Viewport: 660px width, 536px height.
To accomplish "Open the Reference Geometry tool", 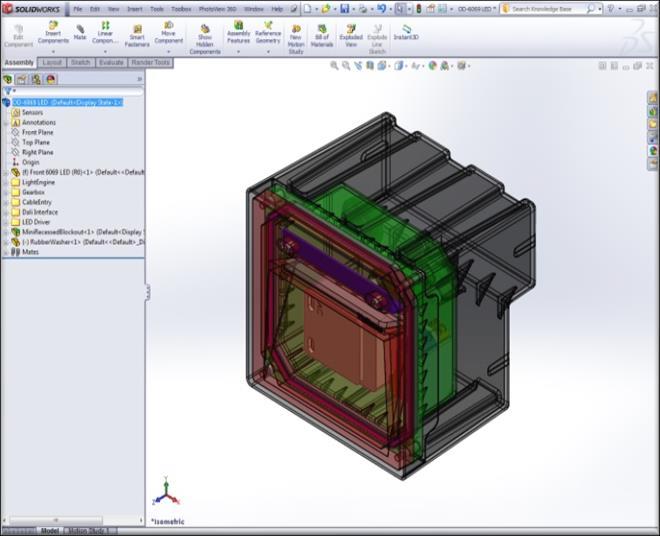I will (268, 33).
